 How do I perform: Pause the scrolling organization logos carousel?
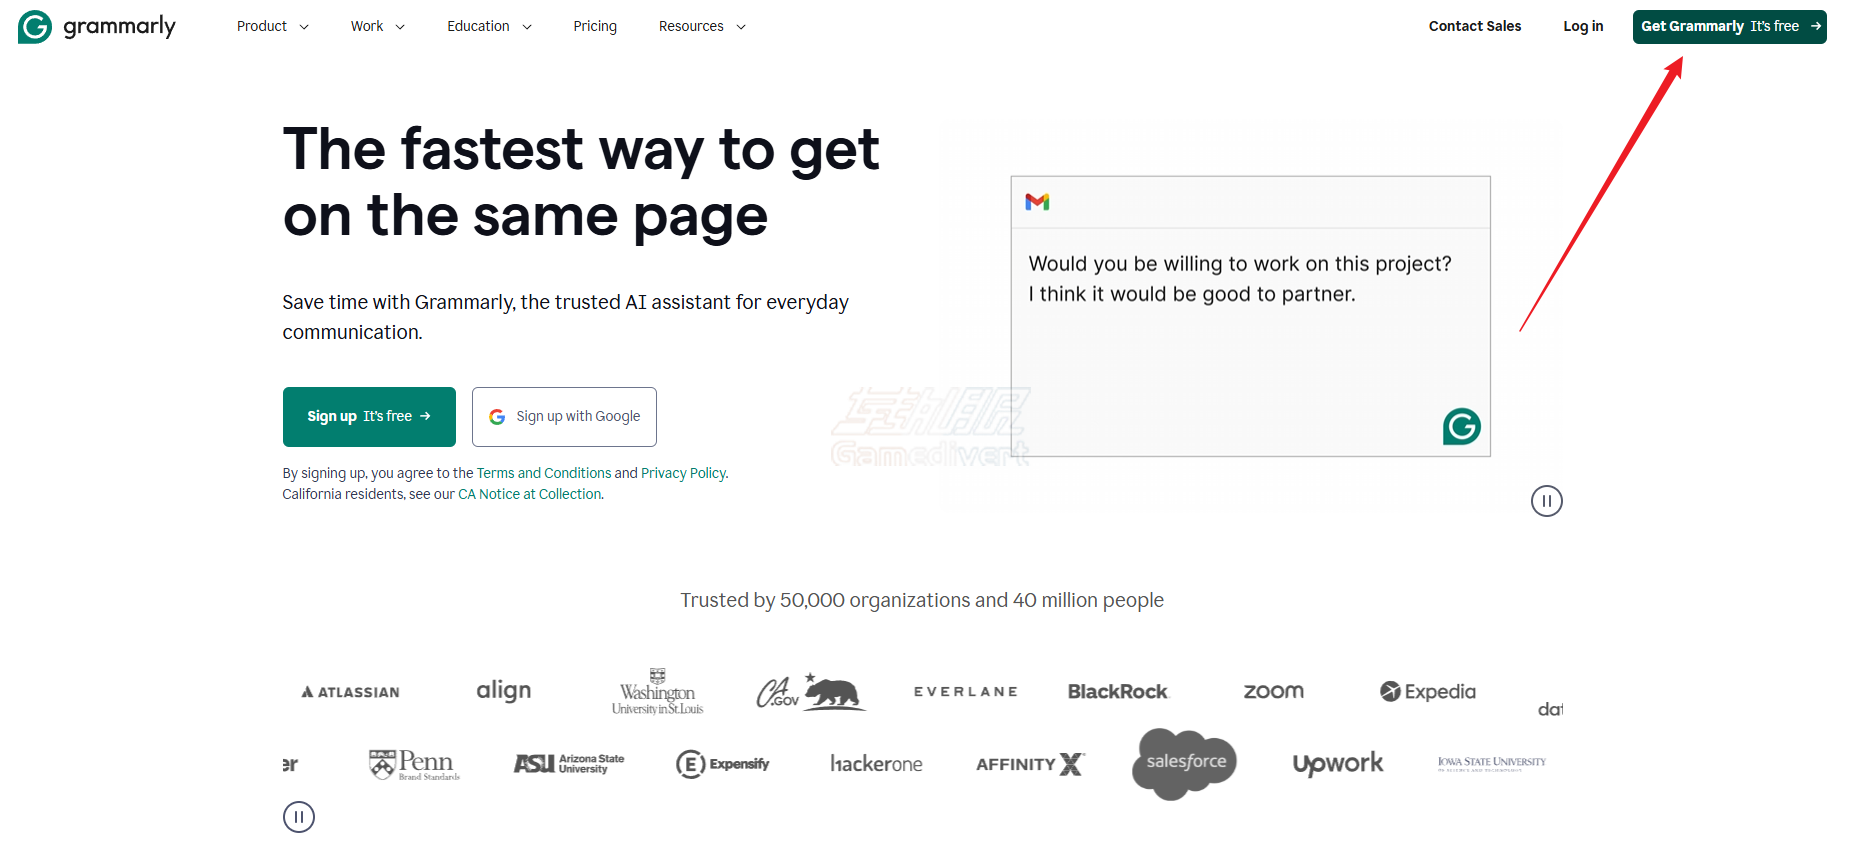click(299, 817)
